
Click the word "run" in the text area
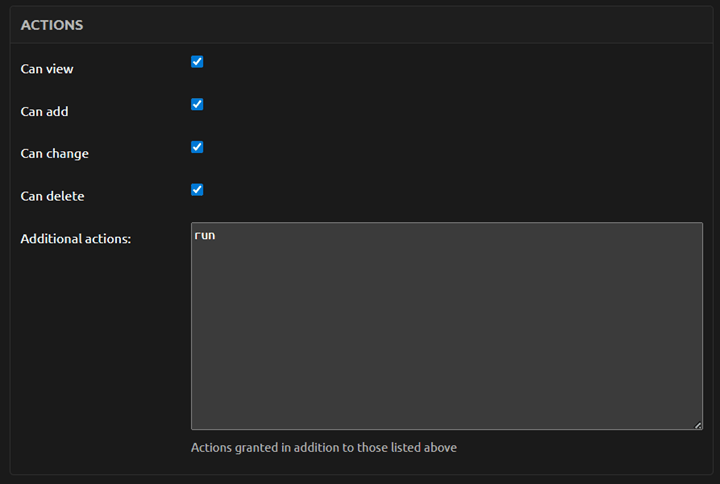(204, 235)
